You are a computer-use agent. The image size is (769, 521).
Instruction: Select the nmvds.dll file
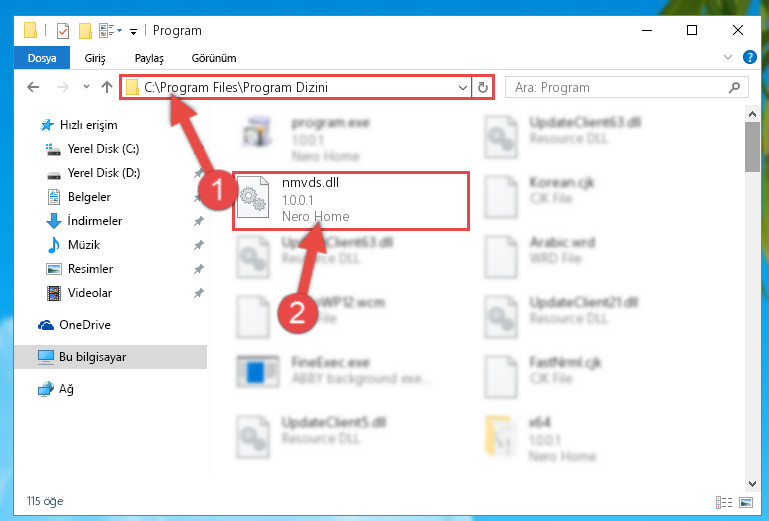[351, 200]
